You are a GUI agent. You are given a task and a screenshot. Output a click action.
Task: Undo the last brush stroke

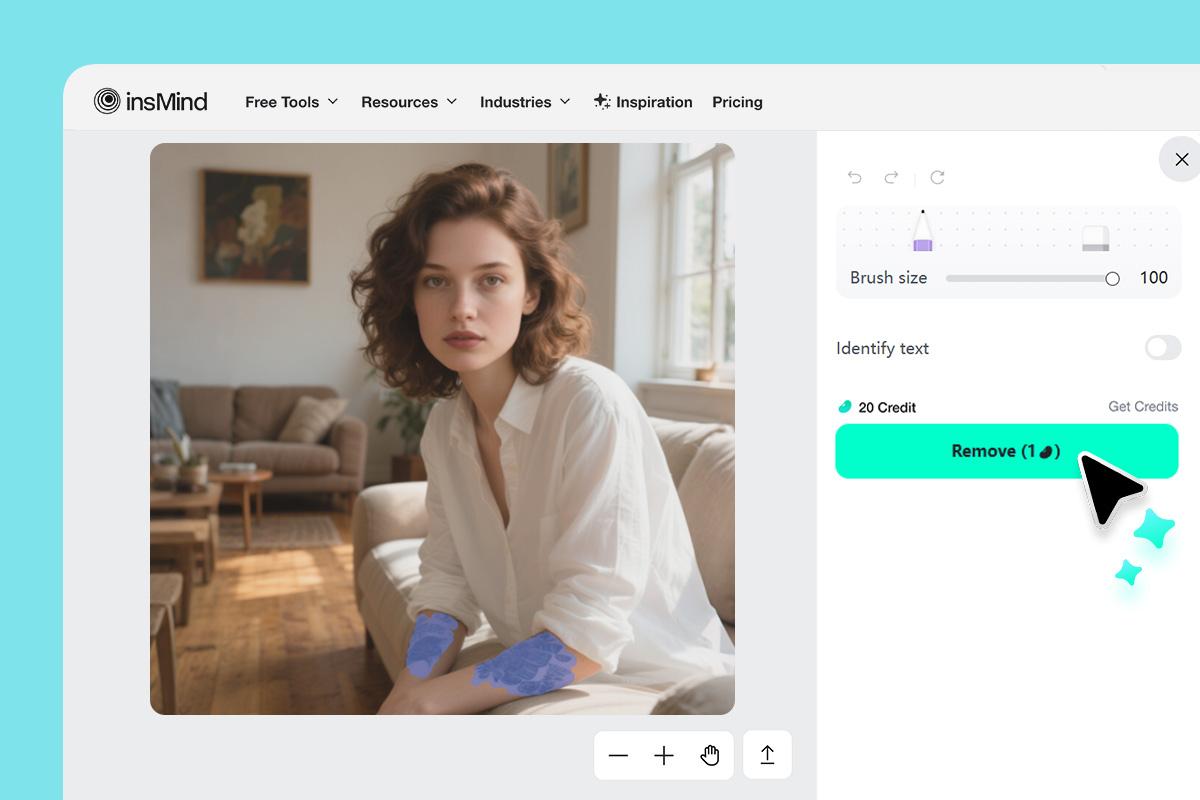point(855,177)
